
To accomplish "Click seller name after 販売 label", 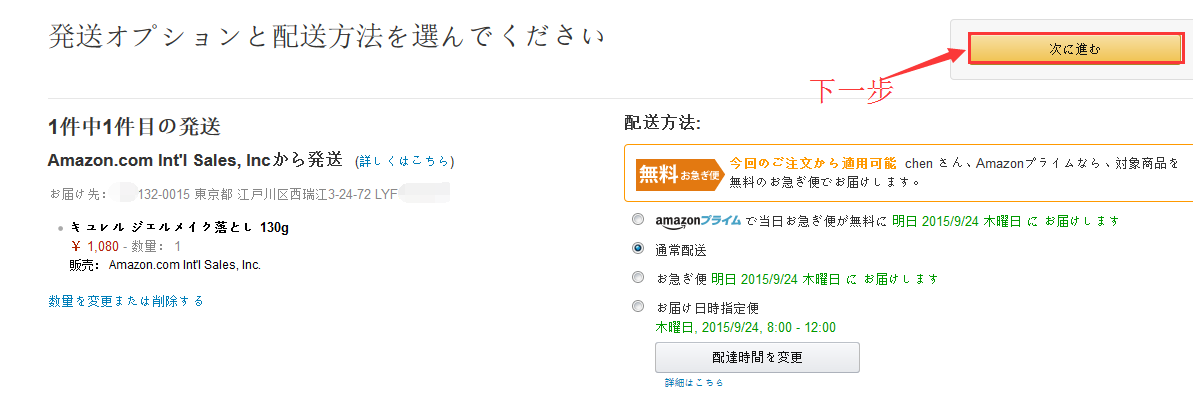I will coord(185,265).
